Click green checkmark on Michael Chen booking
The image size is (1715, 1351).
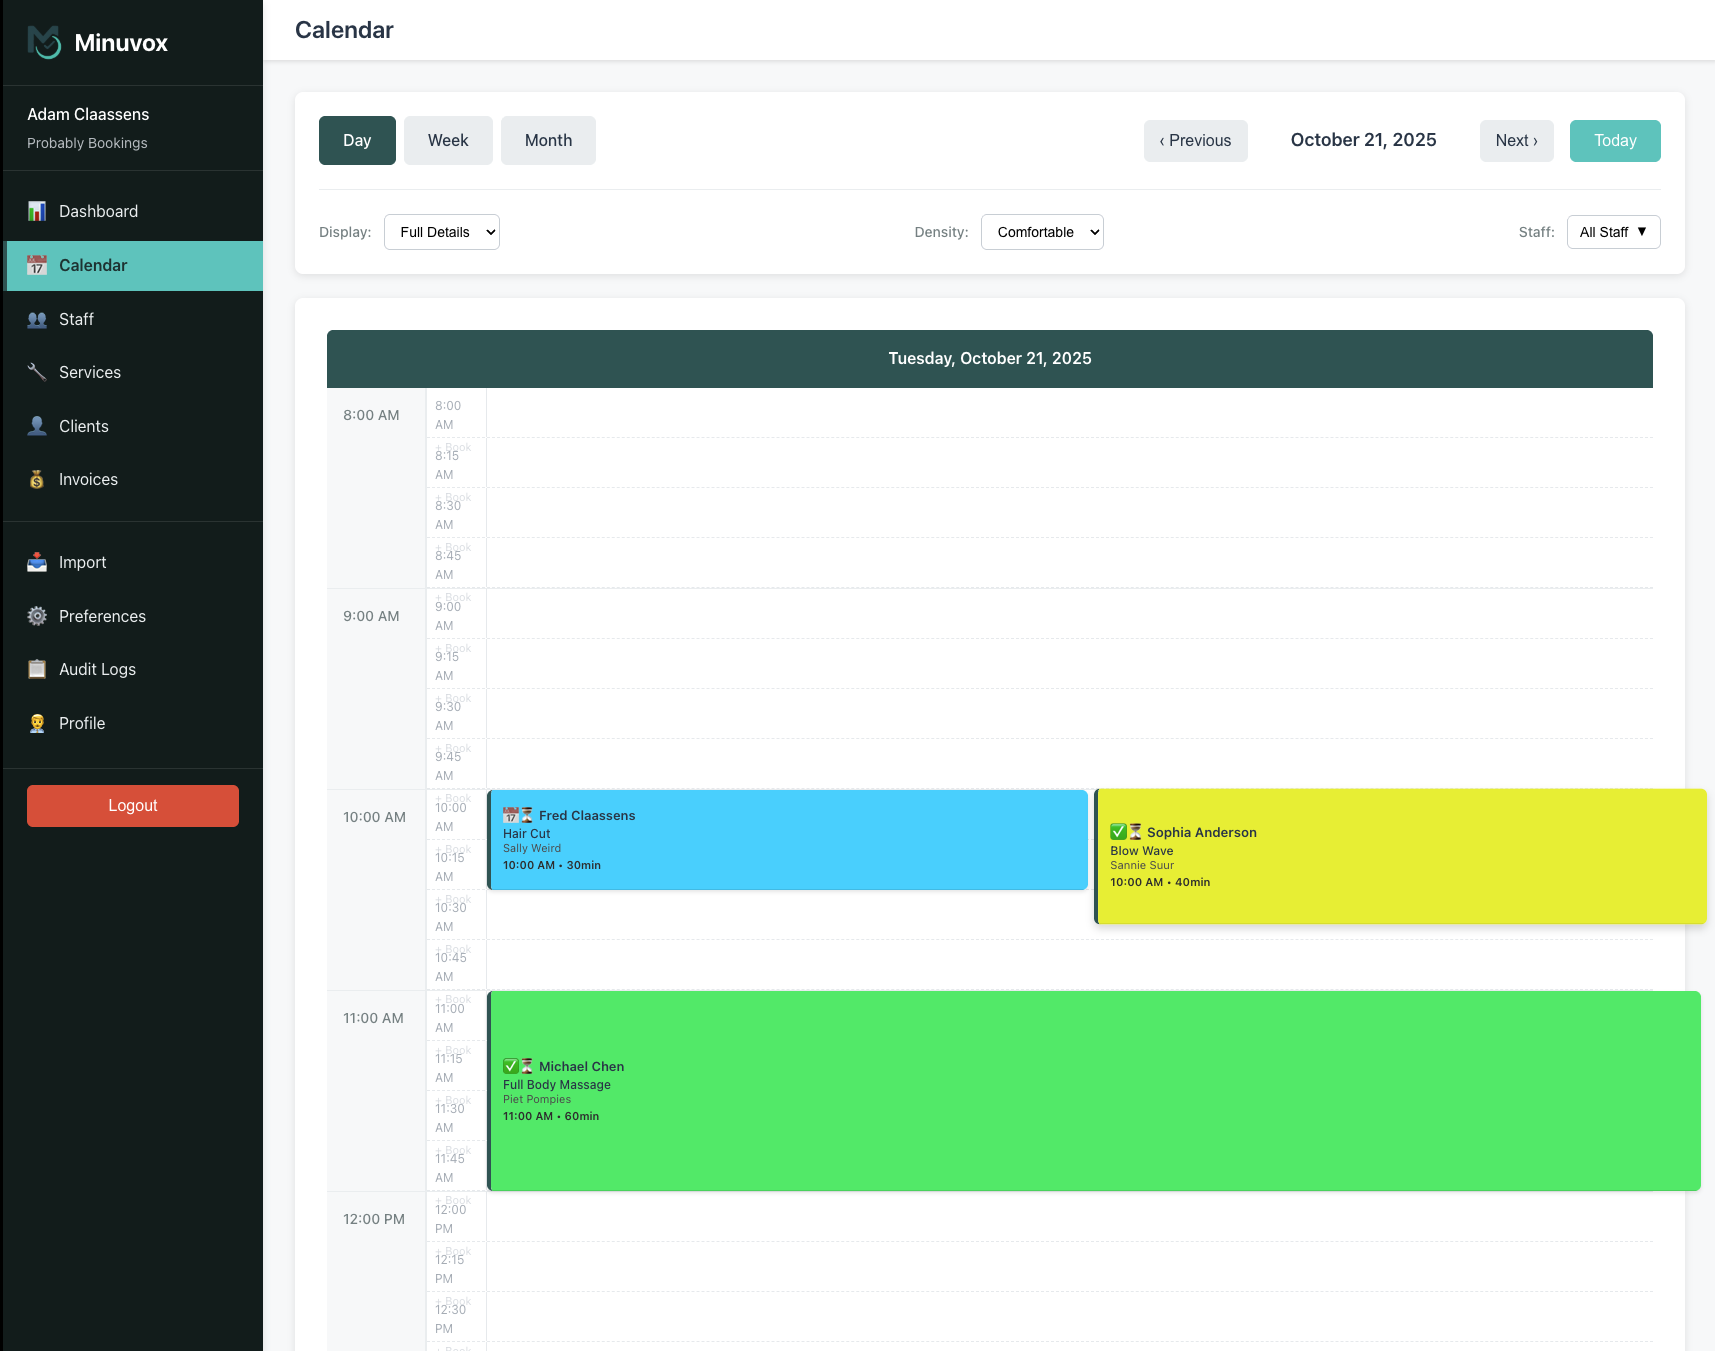tap(511, 1066)
